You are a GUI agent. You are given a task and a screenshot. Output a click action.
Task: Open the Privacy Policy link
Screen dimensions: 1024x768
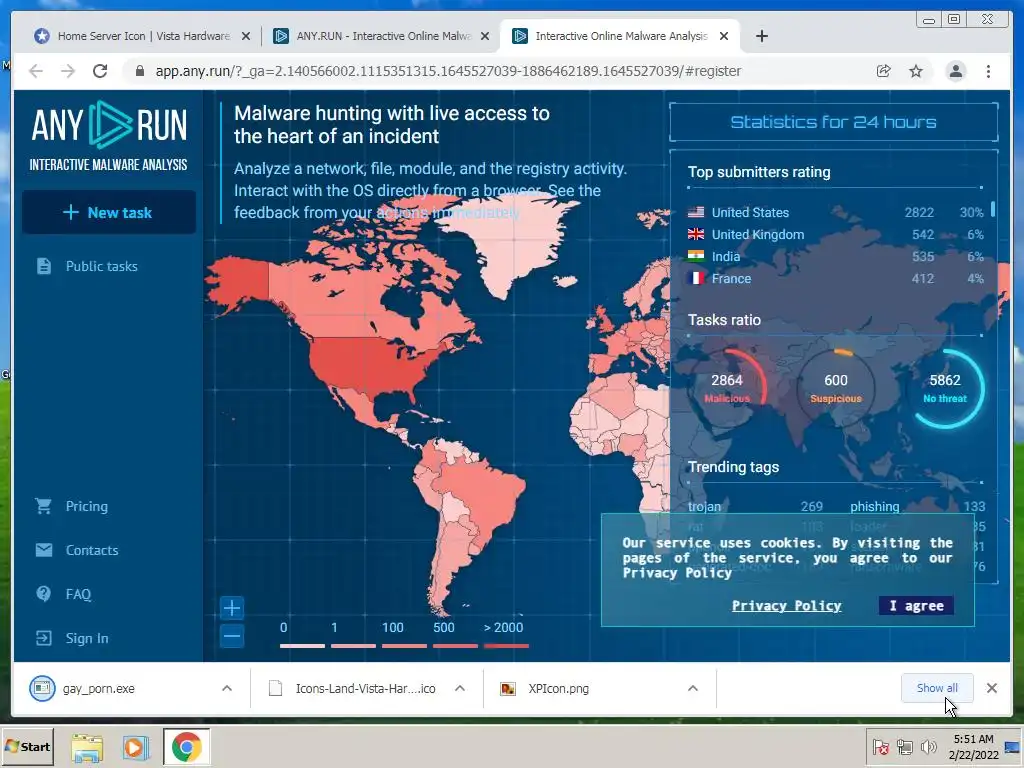pos(786,605)
